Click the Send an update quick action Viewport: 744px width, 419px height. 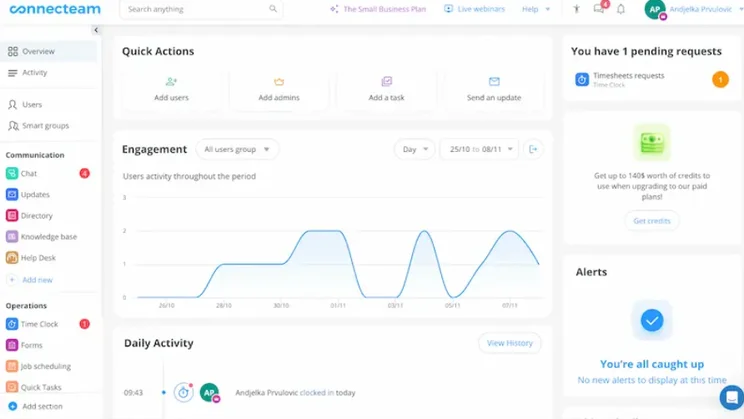[494, 89]
